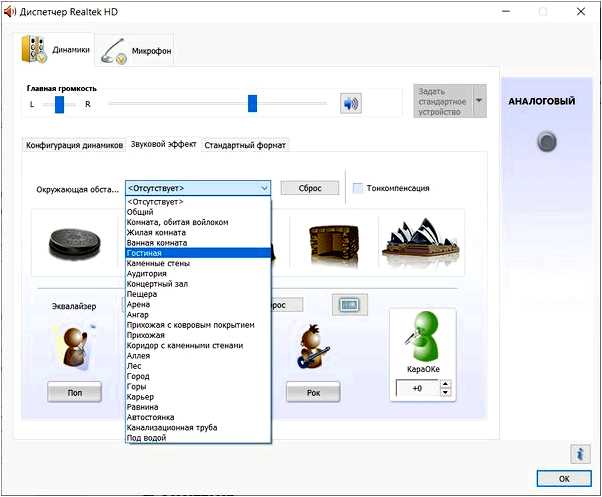602x497 pixels.
Task: Choose Коридор с каменными стенами
Action: tap(198, 345)
